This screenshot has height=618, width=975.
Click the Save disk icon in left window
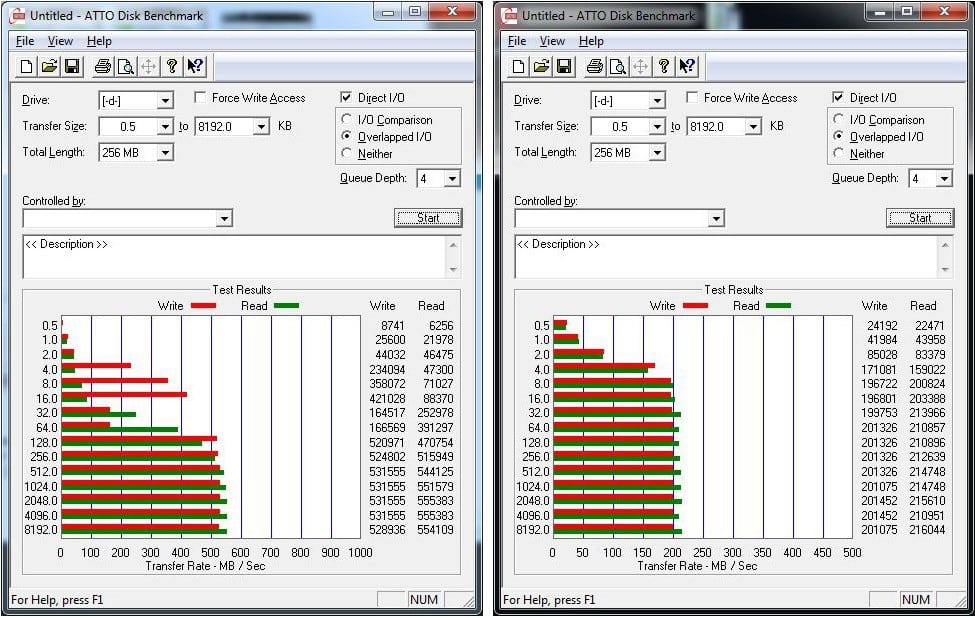tap(71, 67)
